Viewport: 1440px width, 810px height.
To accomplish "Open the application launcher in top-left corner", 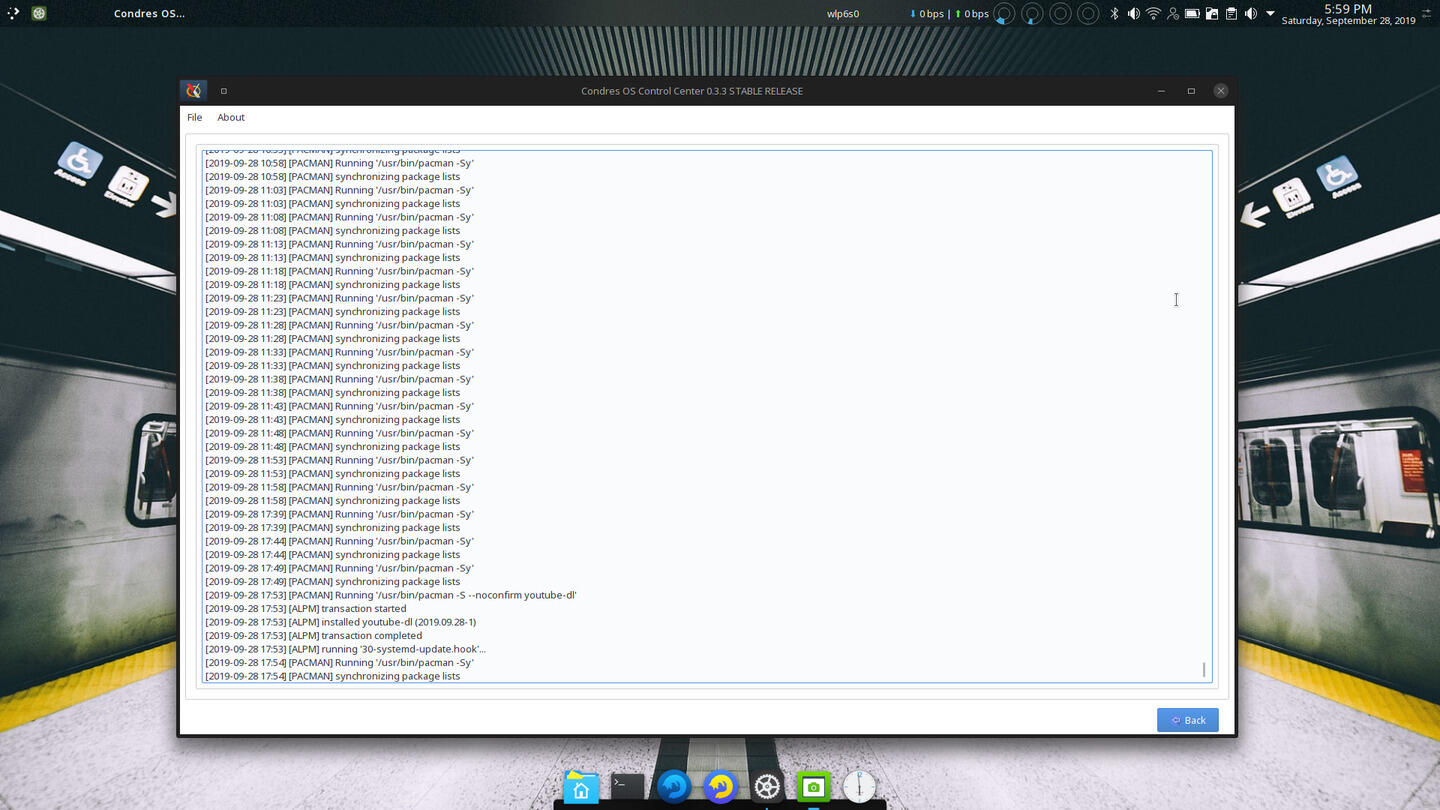I will pos(12,13).
